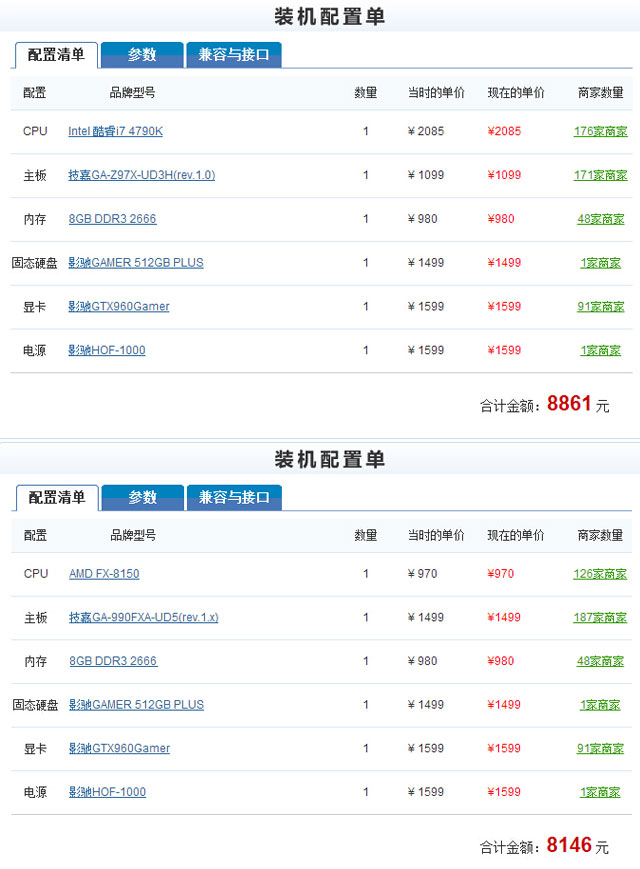View 1家商家 link for SSD in AMD build
Screen dimensions: 640x869
click(x=600, y=704)
